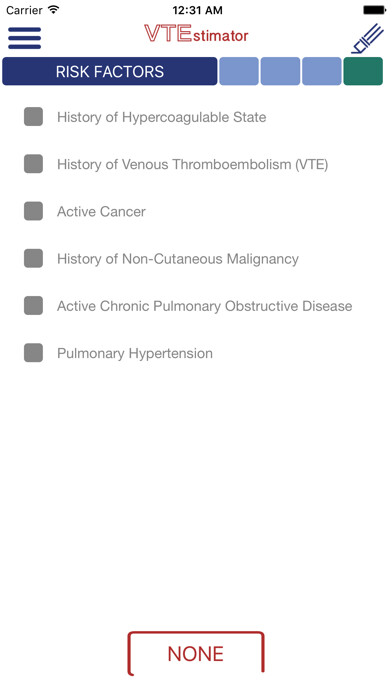This screenshot has width=392, height=696.
Task: Check History of Hypercoagulable State
Action: click(x=33, y=117)
